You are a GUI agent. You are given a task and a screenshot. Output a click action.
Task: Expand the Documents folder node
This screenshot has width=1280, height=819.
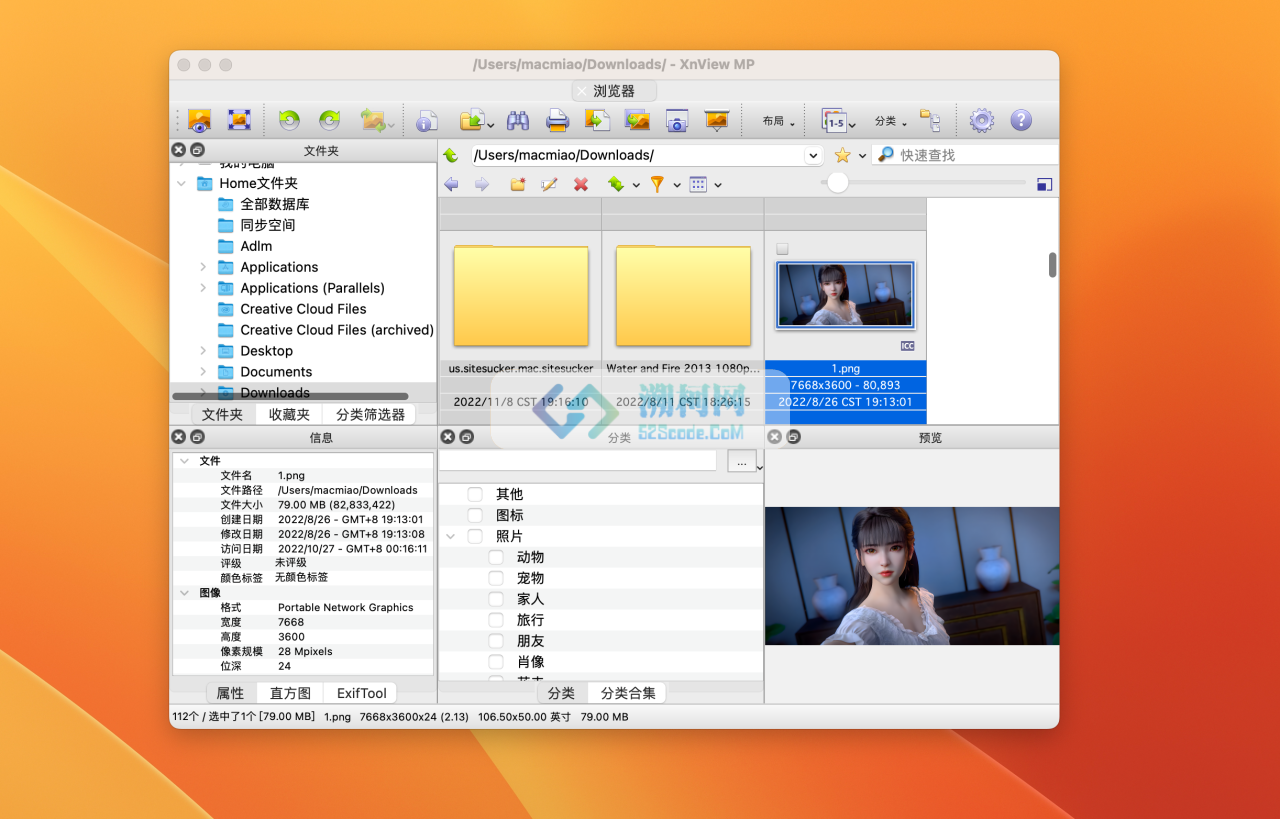point(203,372)
